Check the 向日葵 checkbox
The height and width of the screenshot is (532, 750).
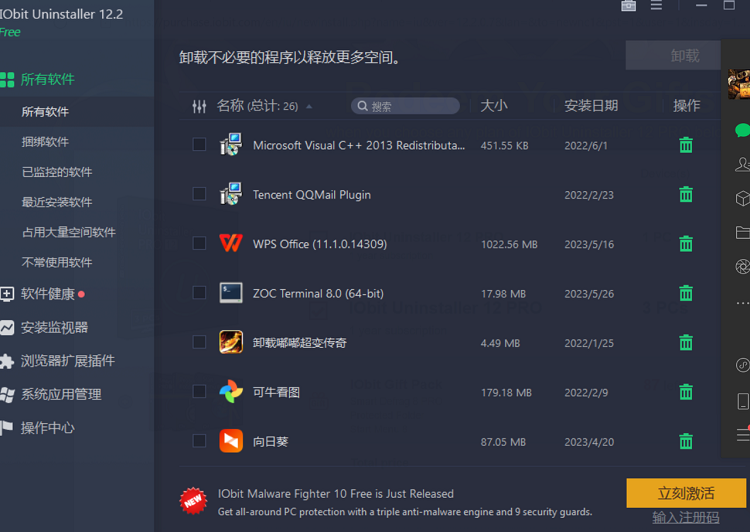point(199,441)
